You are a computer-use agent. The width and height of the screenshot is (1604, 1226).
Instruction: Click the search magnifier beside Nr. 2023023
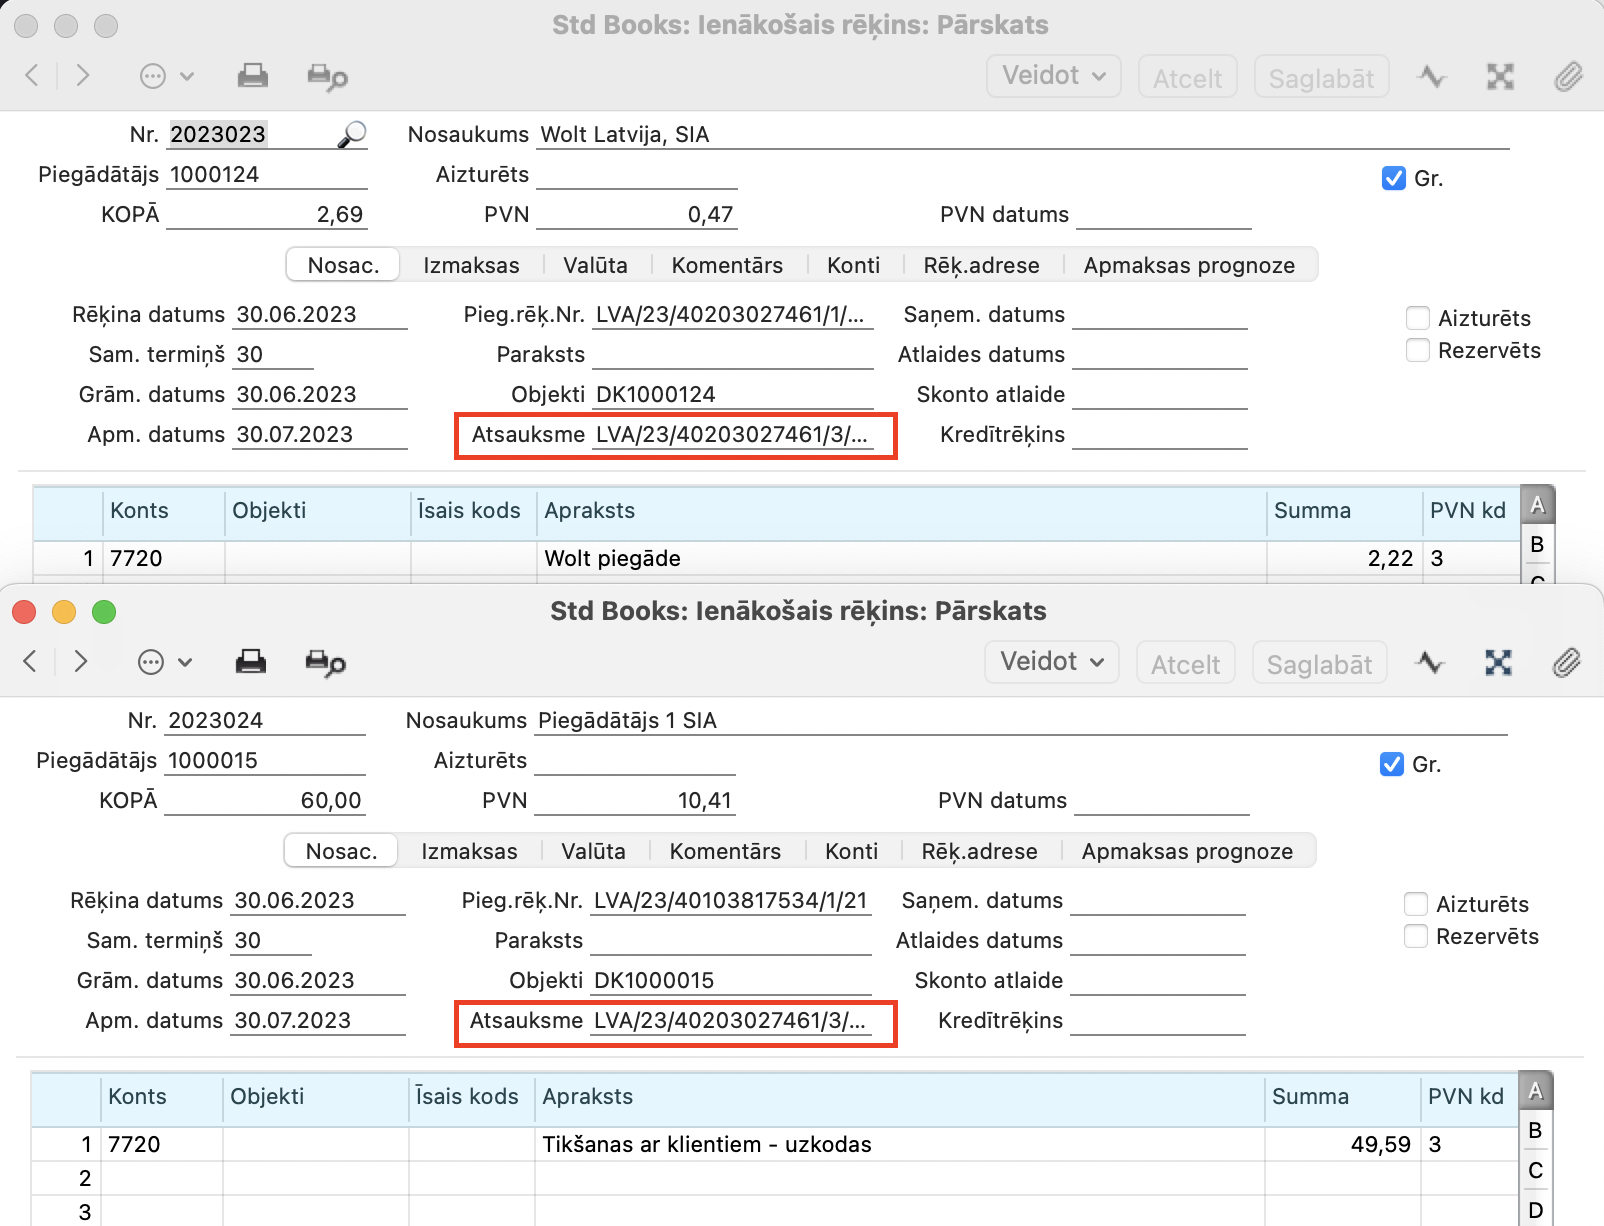point(351,134)
